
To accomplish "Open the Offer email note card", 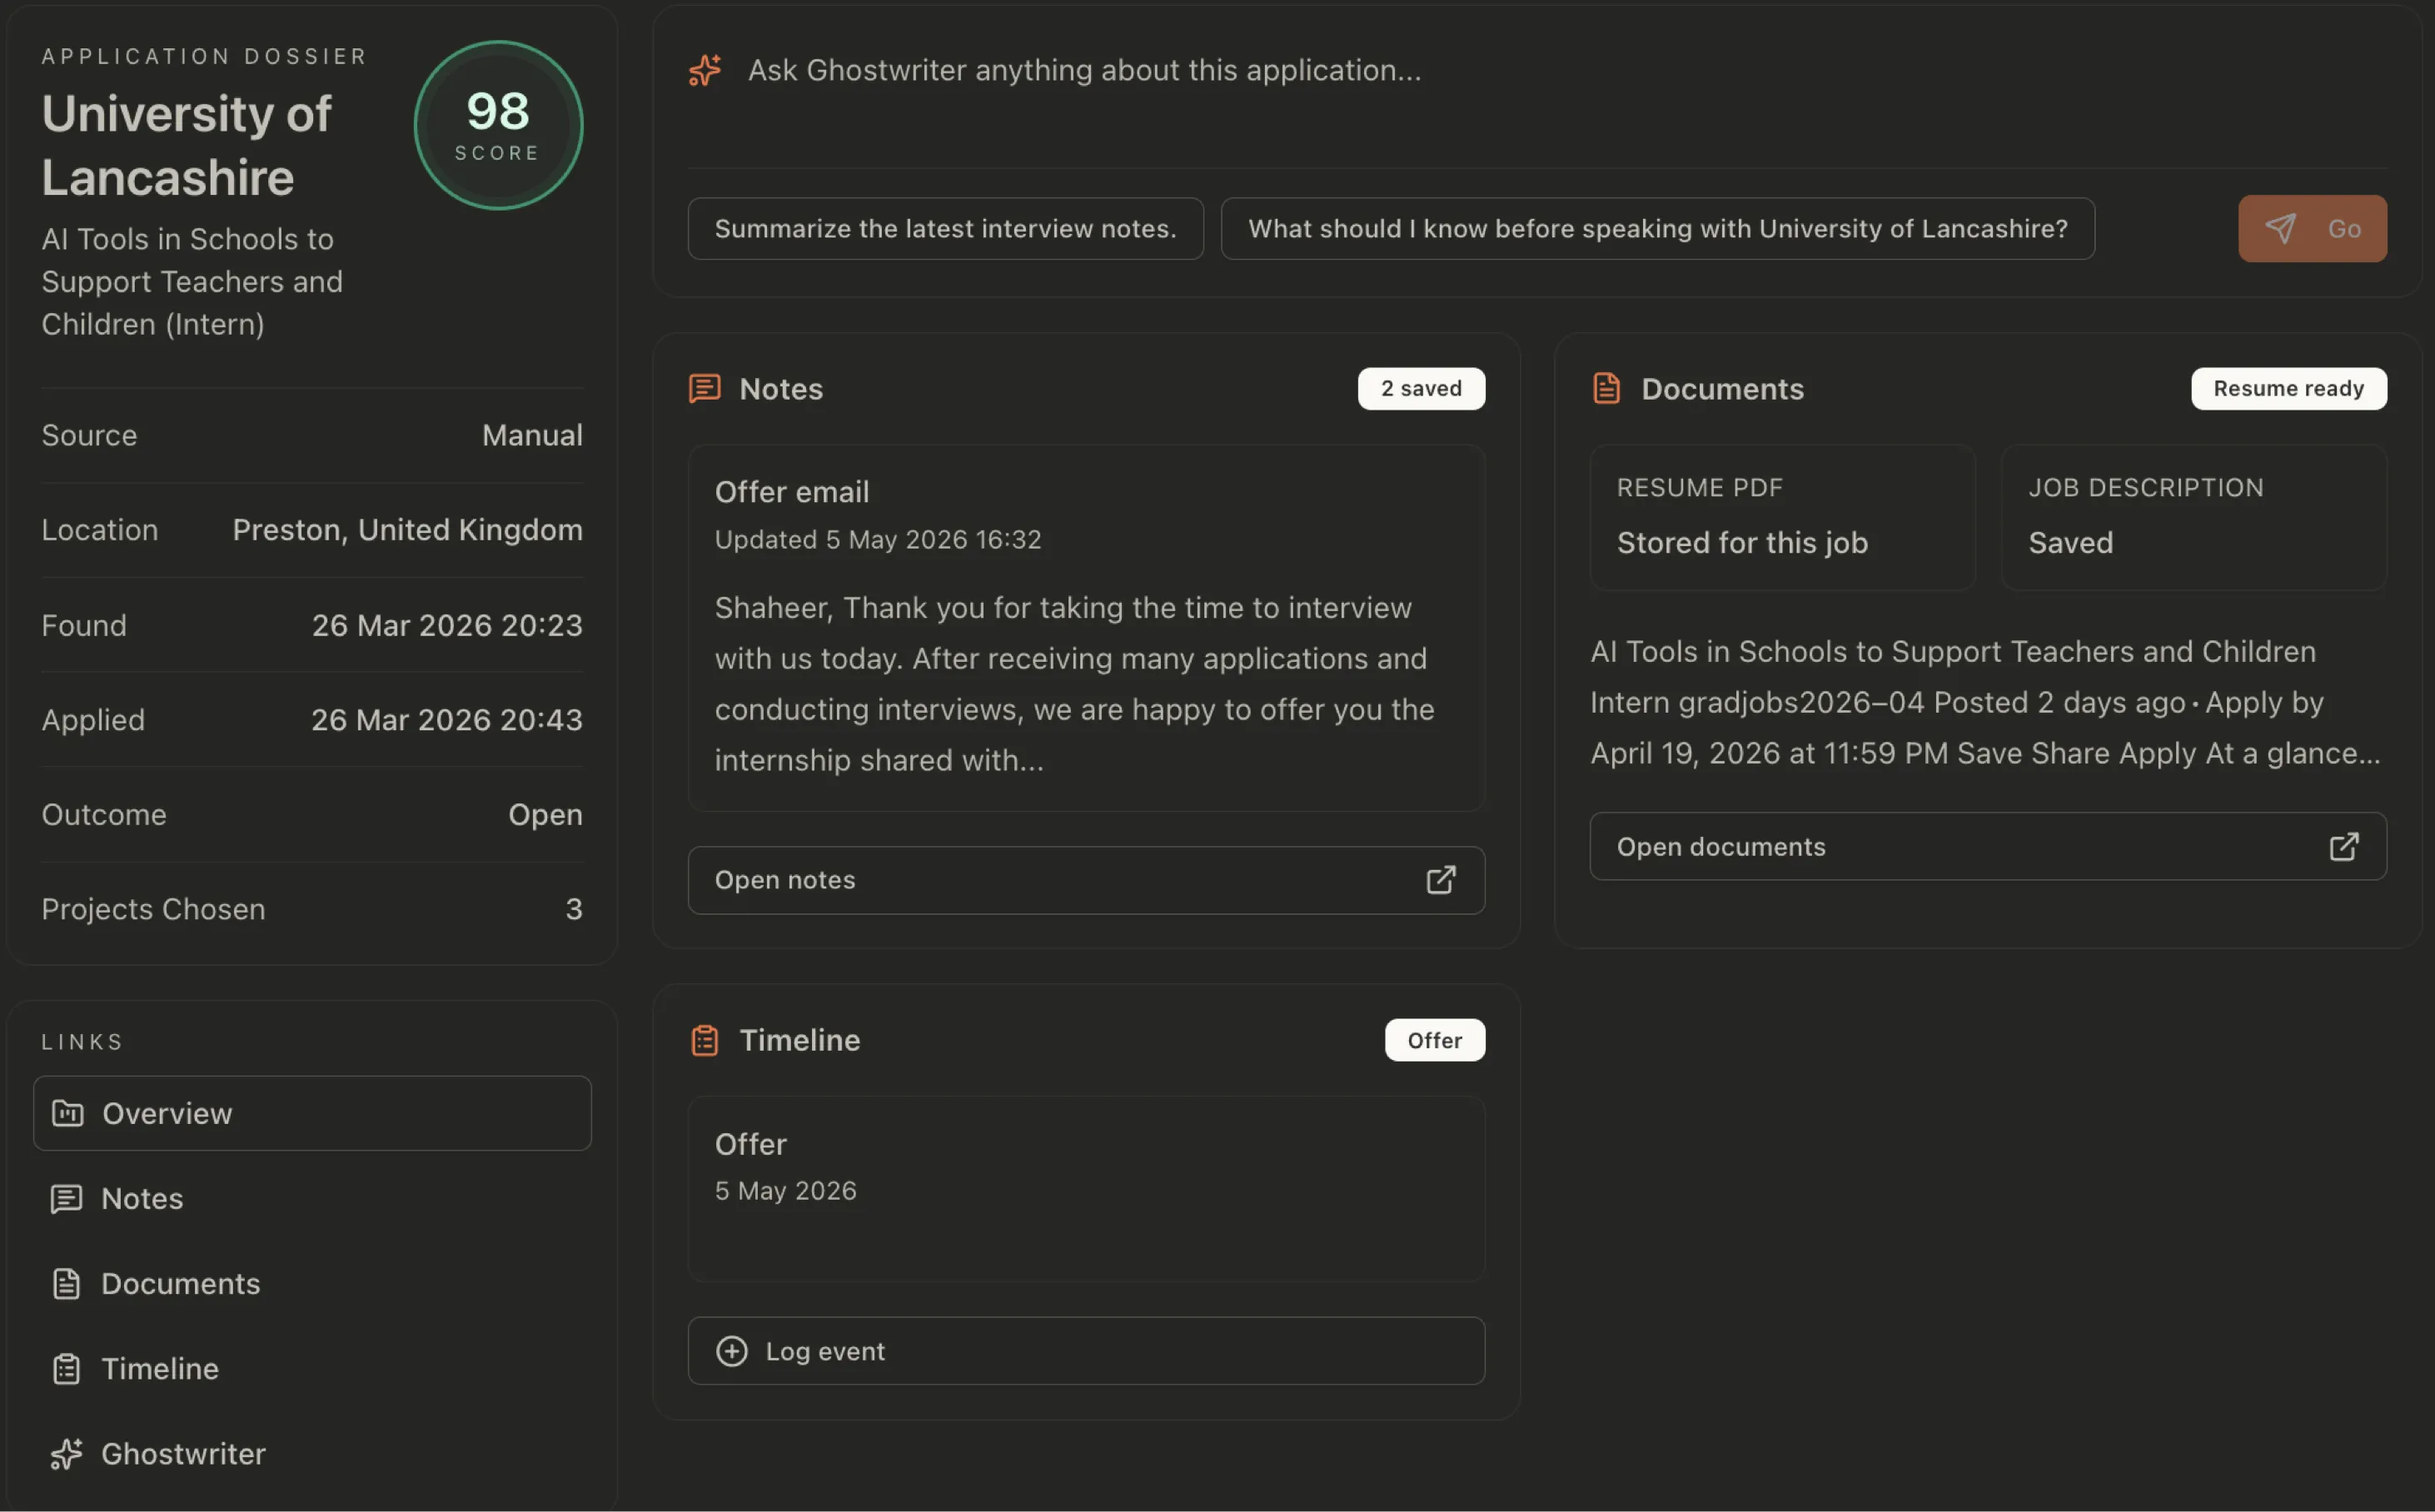I will (1086, 628).
